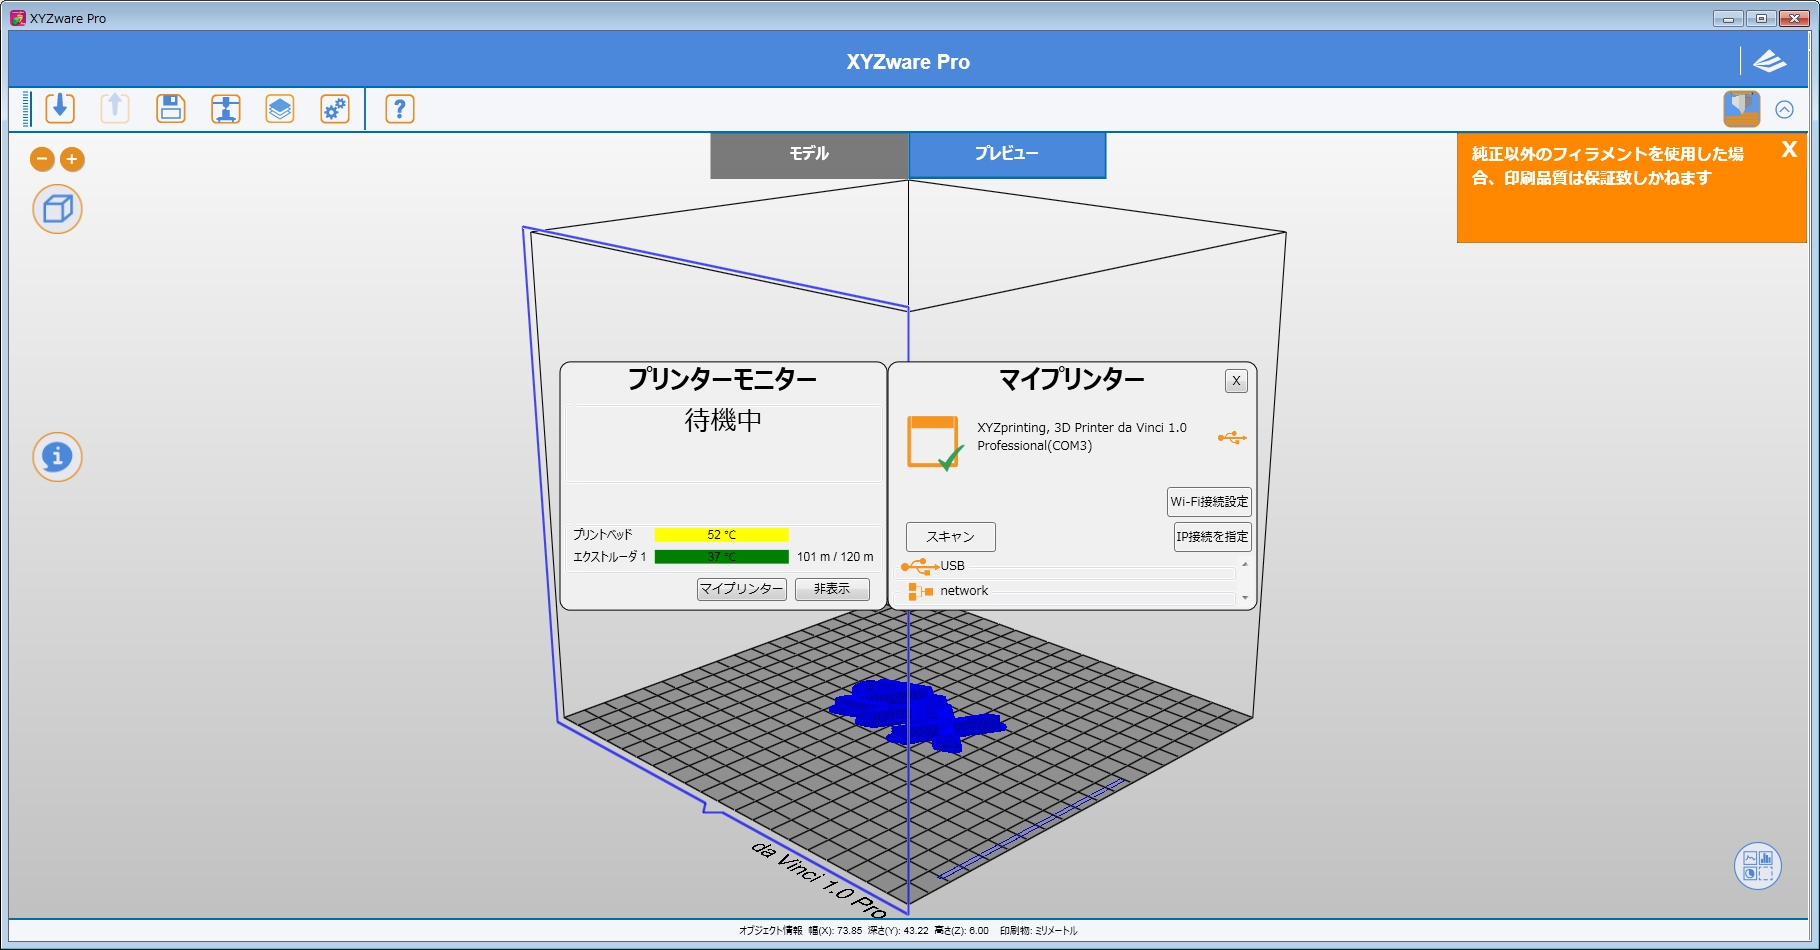Click the スキャン button
1820x950 pixels.
click(950, 537)
